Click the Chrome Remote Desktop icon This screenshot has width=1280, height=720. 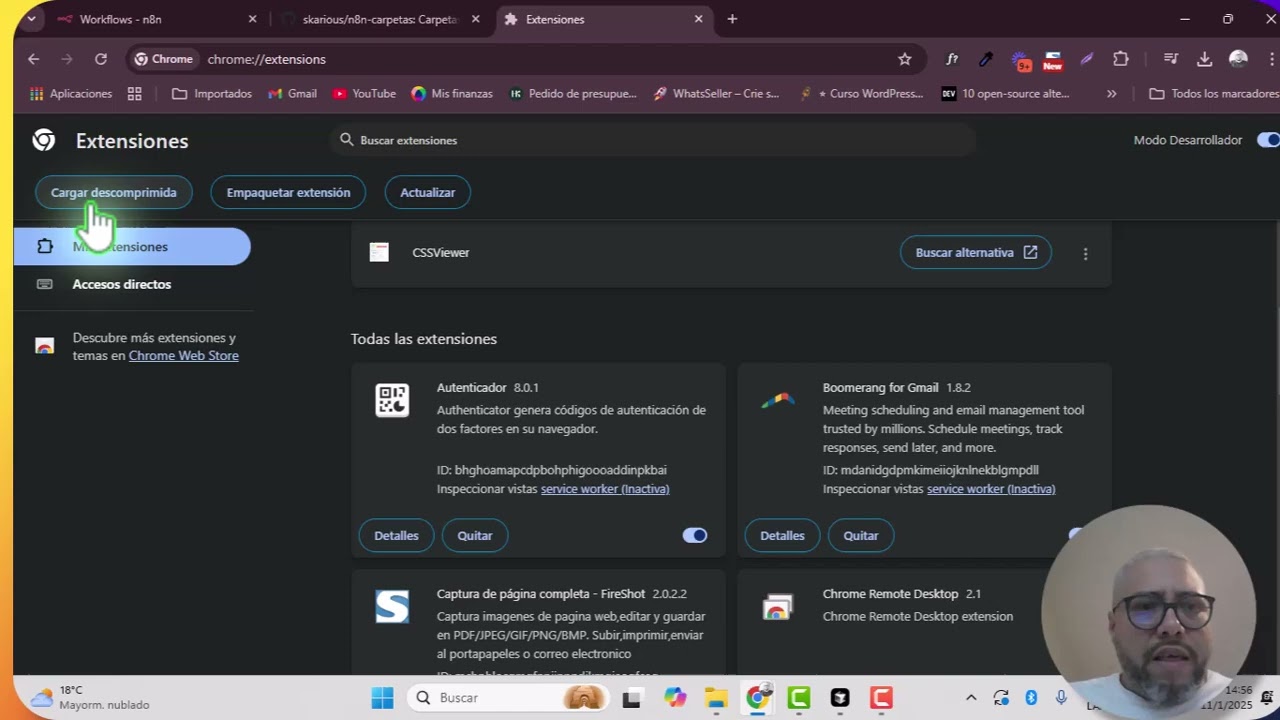(778, 607)
